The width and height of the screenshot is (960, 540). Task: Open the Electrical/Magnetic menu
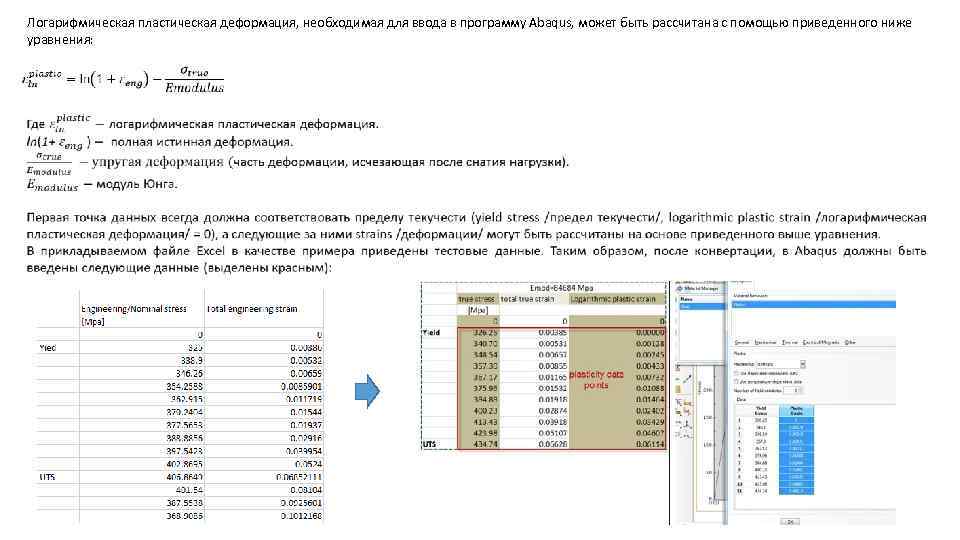click(x=821, y=342)
